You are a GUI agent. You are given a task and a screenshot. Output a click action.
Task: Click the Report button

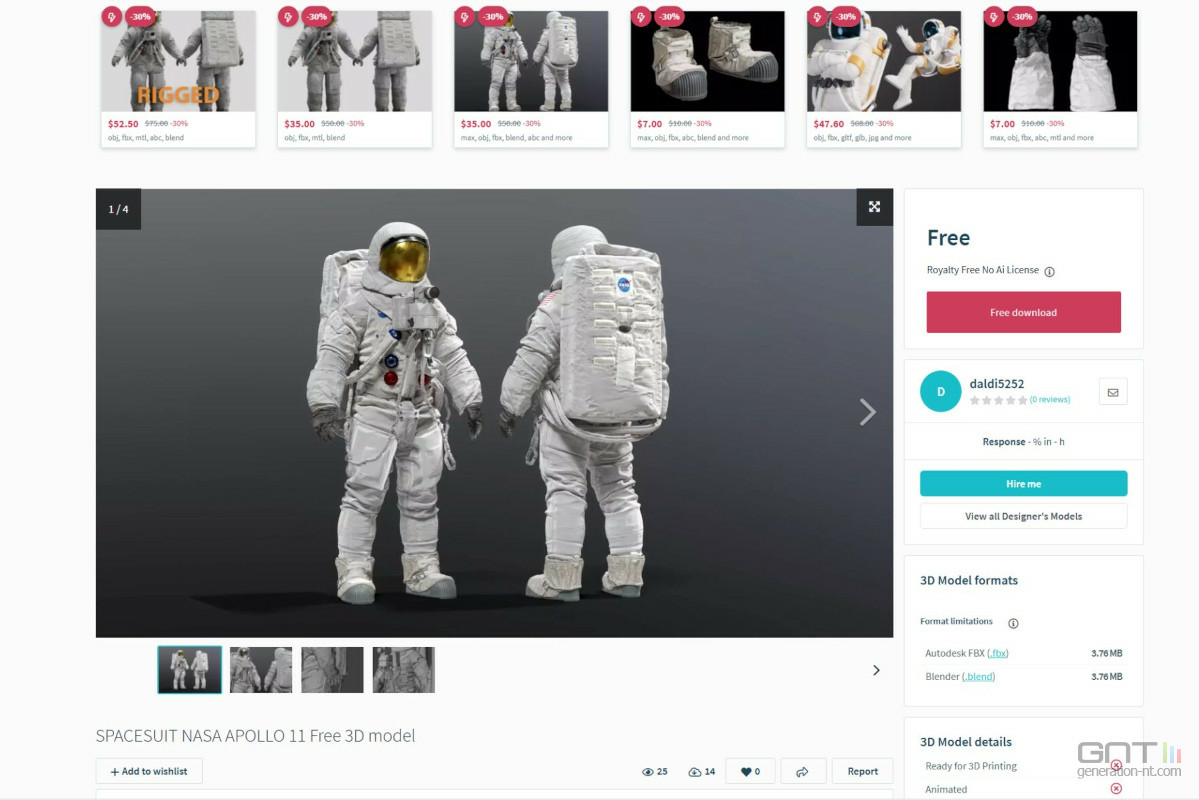pos(863,772)
